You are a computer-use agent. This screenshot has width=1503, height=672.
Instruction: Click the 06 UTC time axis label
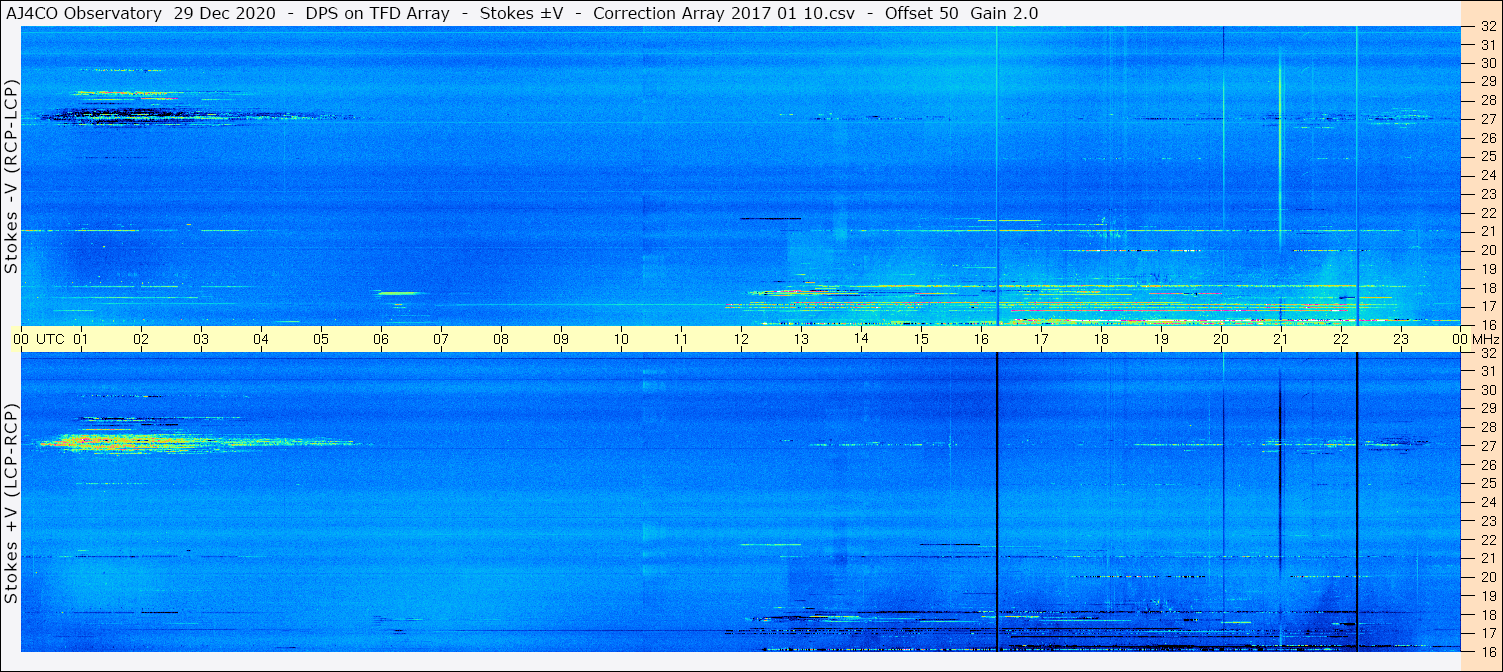381,339
